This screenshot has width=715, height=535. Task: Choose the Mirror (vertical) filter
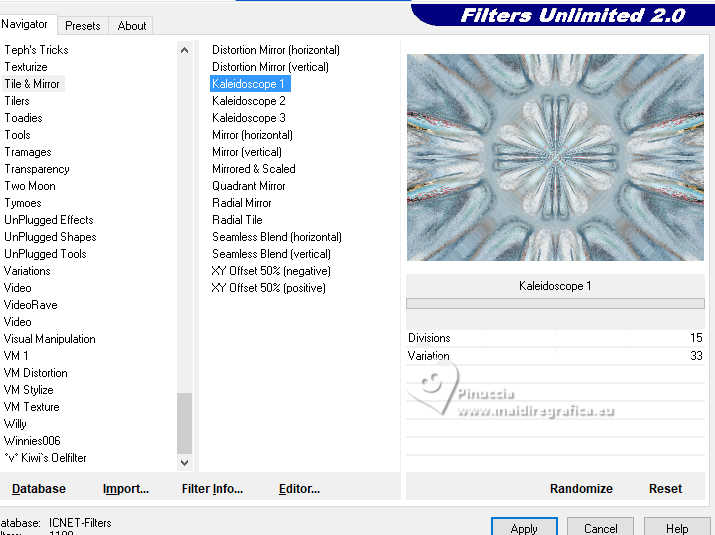pos(247,152)
